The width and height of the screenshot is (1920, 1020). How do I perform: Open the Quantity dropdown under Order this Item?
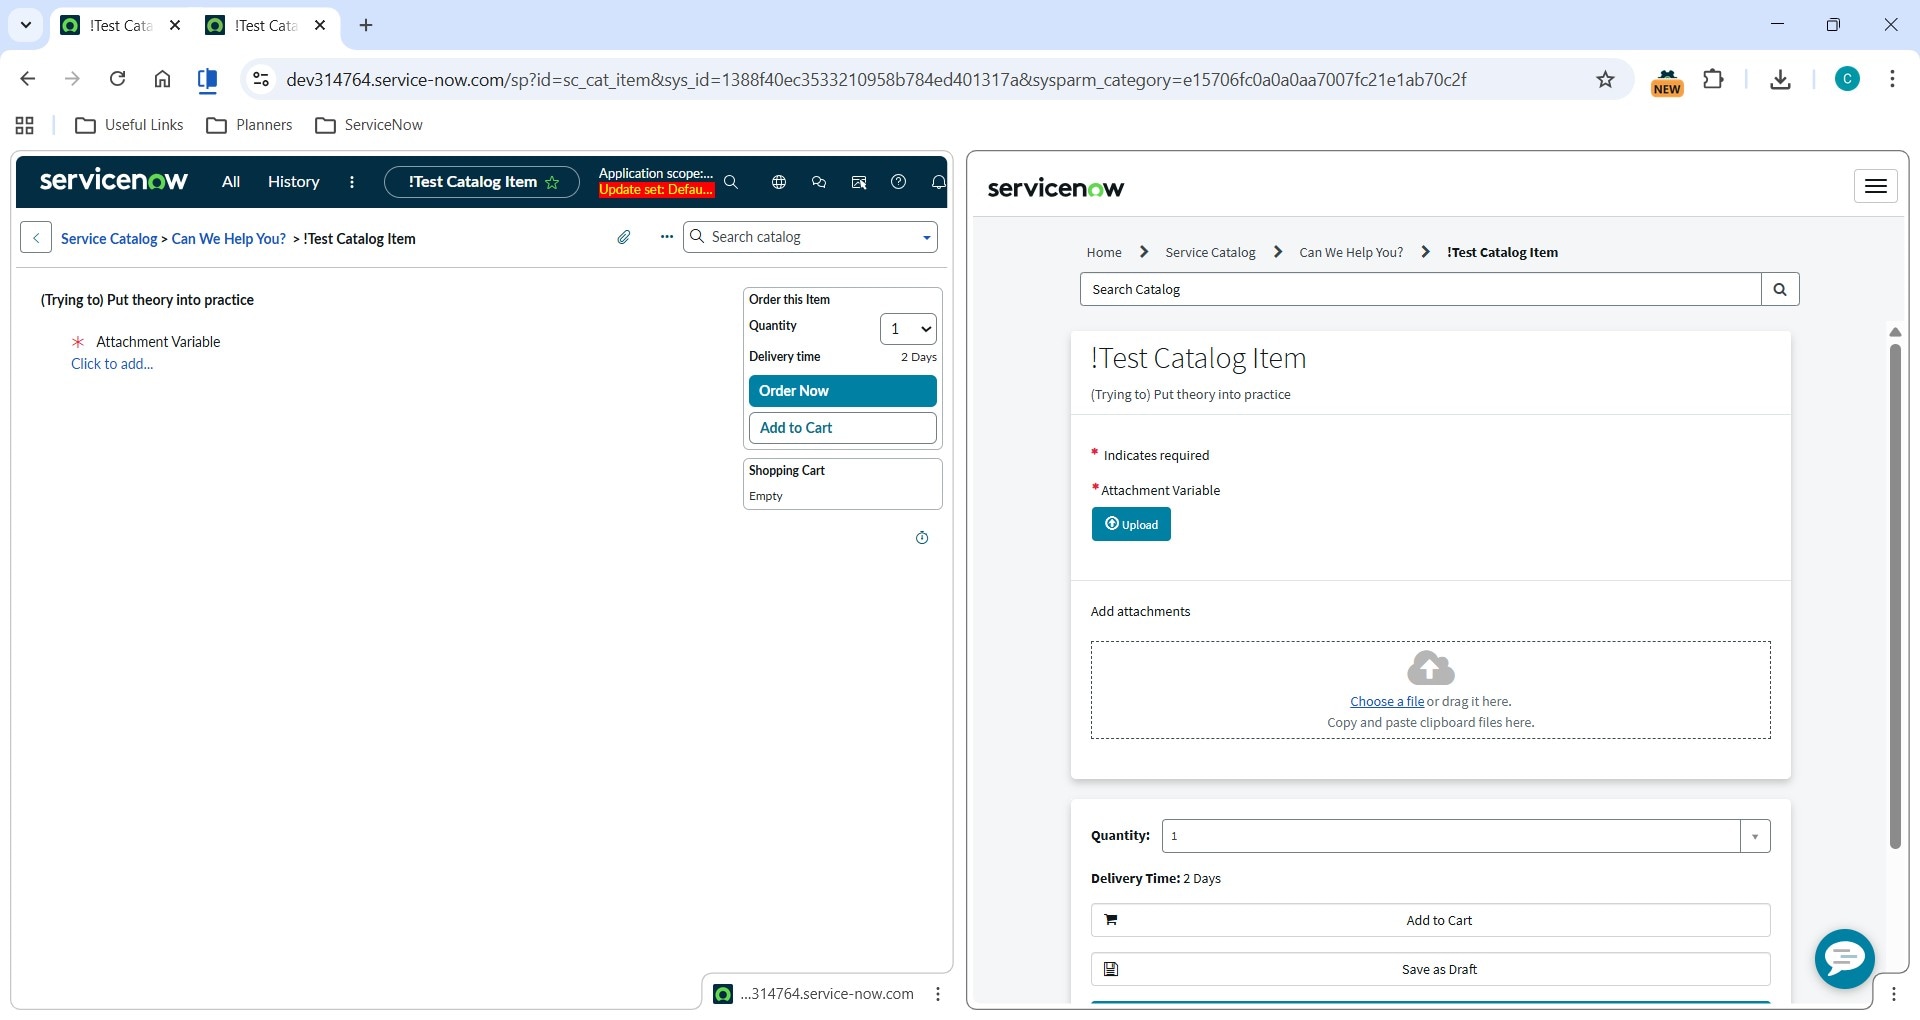coord(908,329)
